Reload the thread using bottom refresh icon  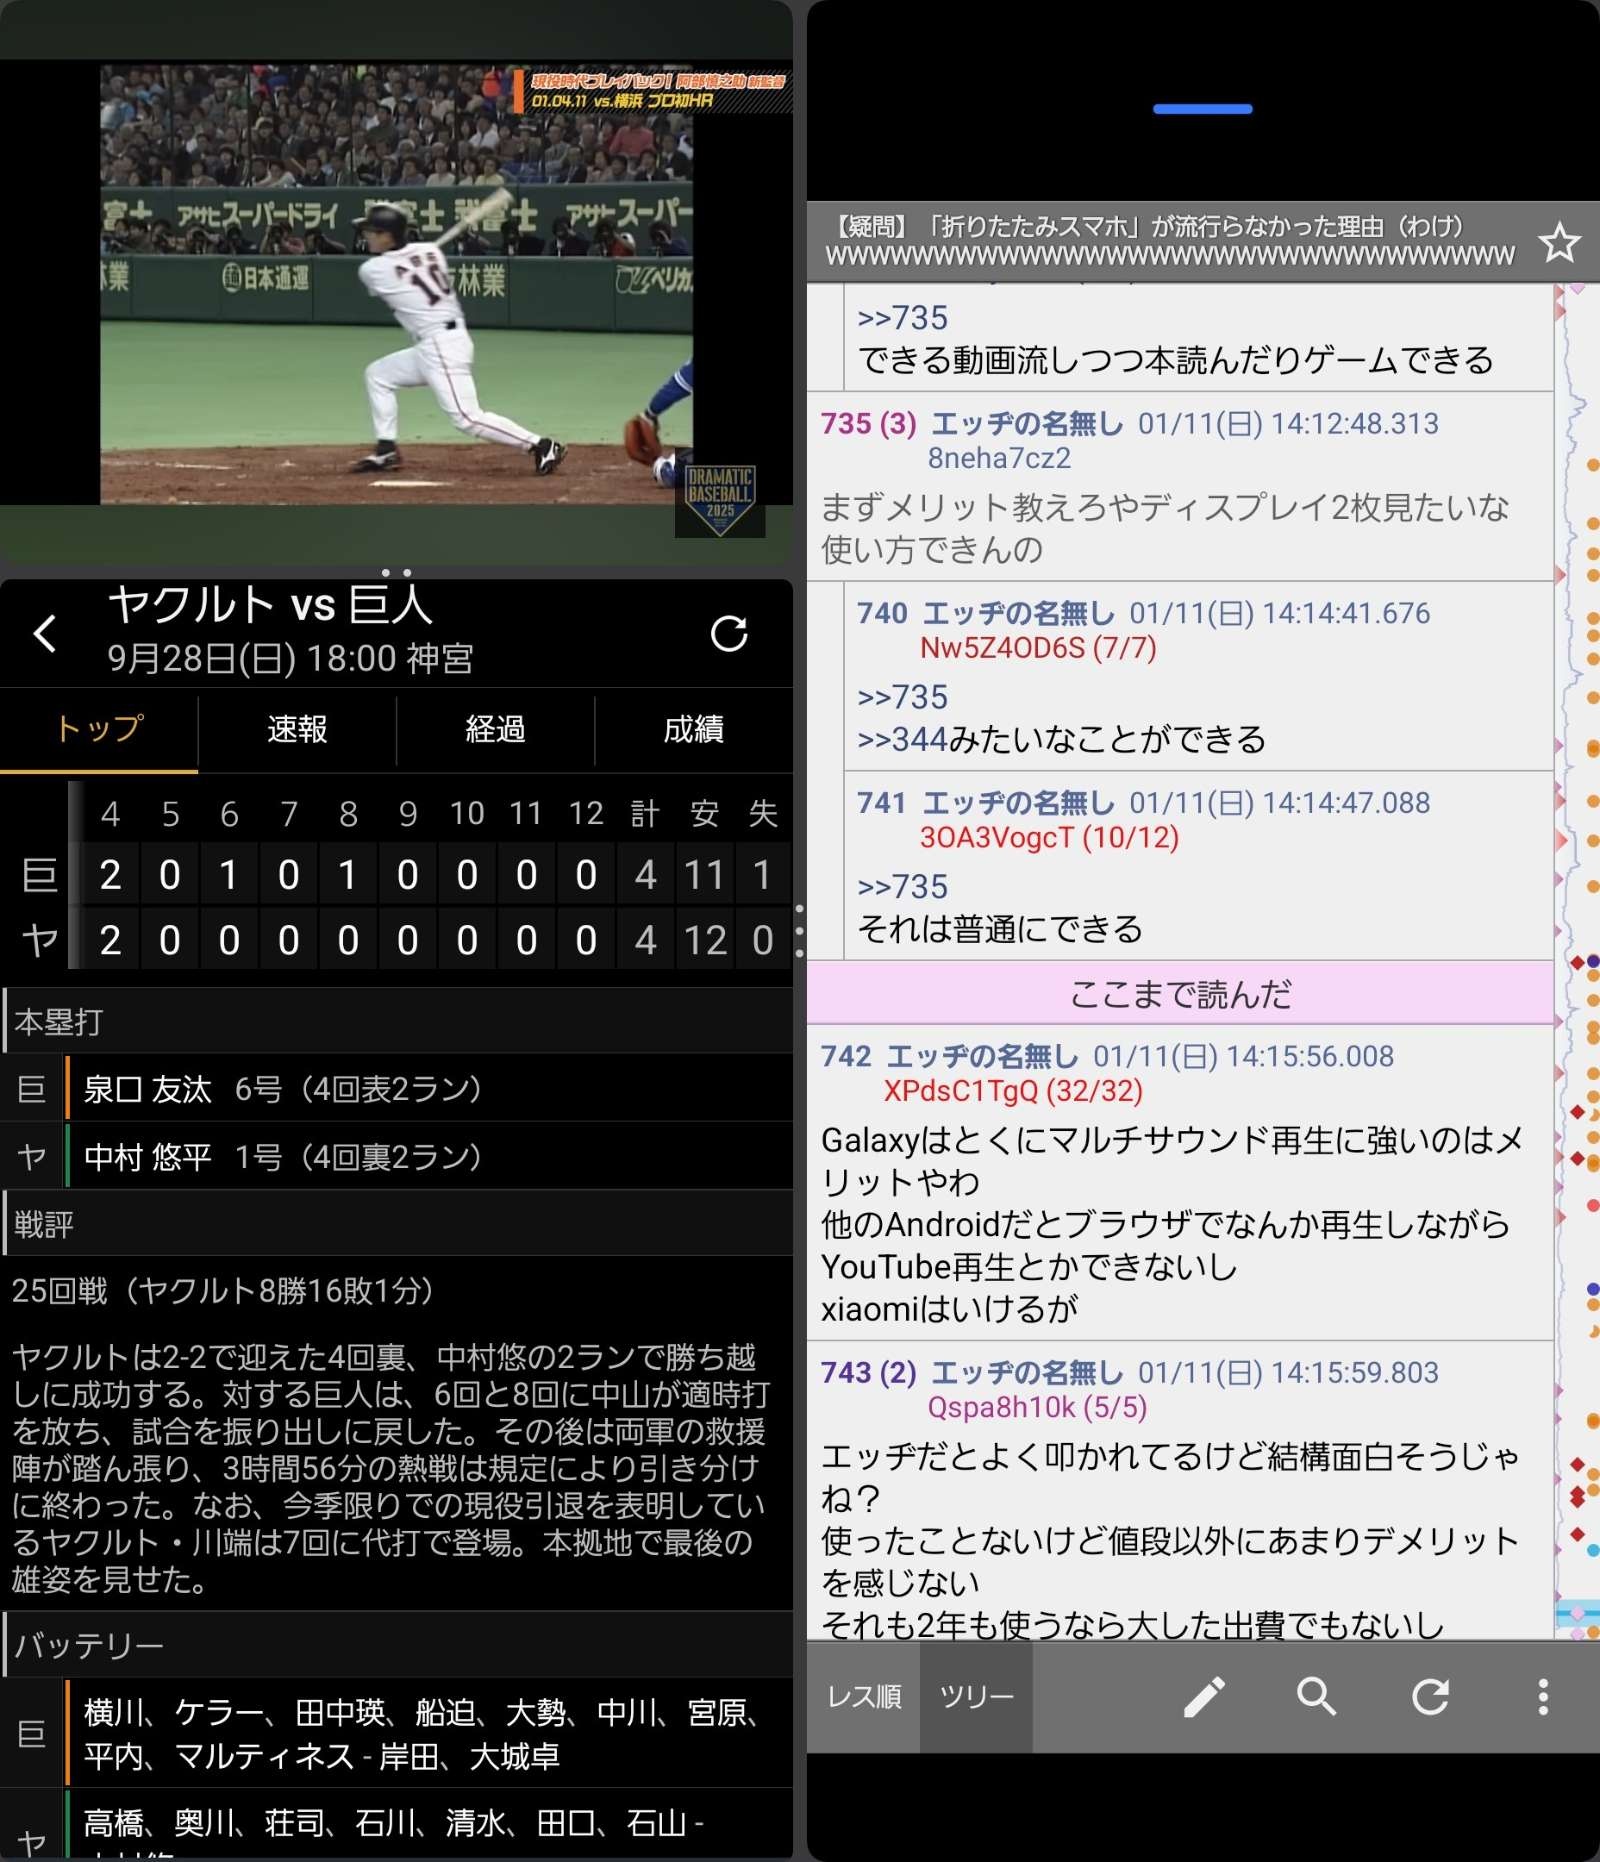1430,1697
